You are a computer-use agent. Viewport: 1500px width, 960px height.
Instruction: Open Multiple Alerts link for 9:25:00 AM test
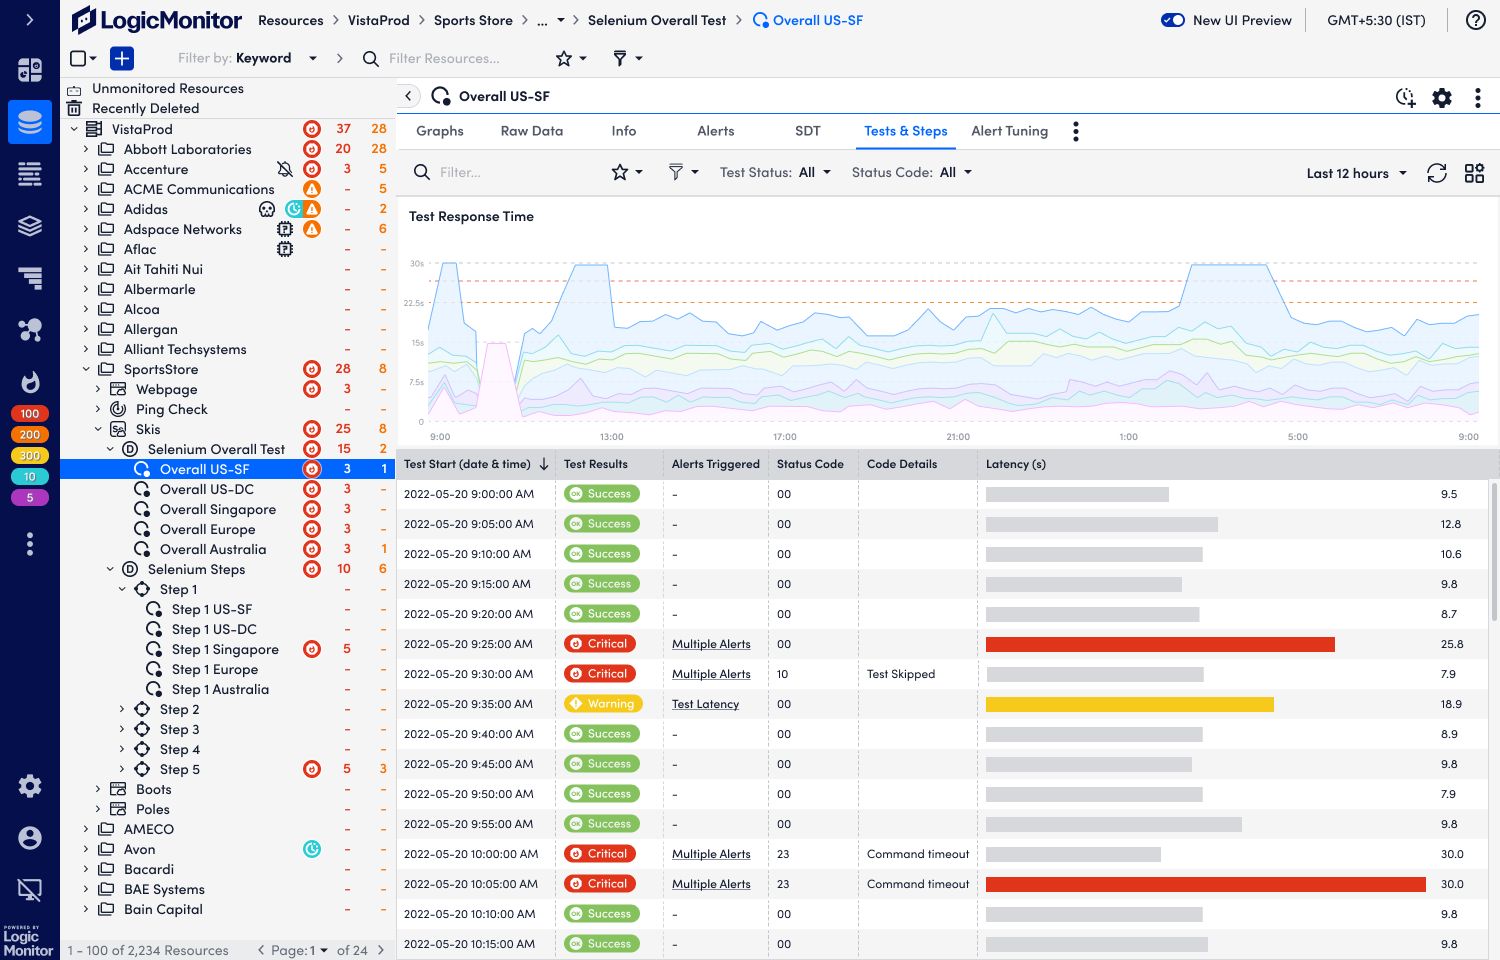point(711,644)
